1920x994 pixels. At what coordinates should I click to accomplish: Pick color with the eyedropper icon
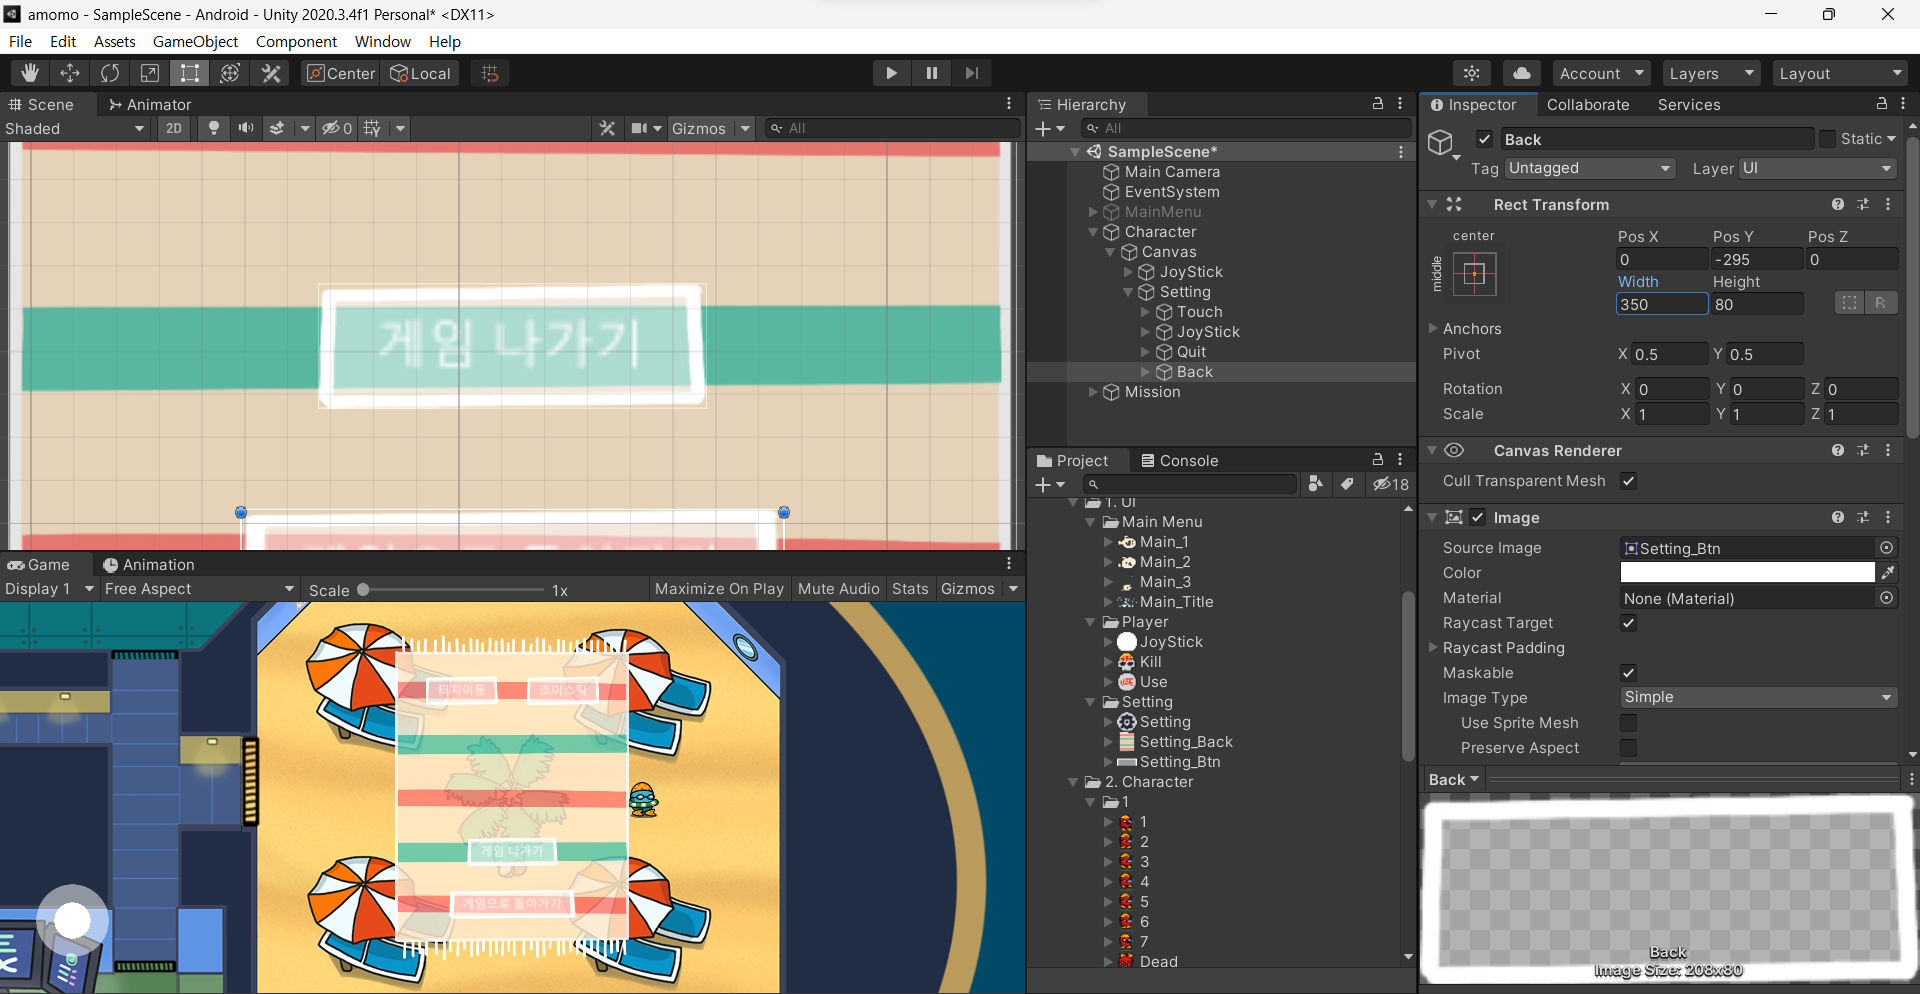1888,573
